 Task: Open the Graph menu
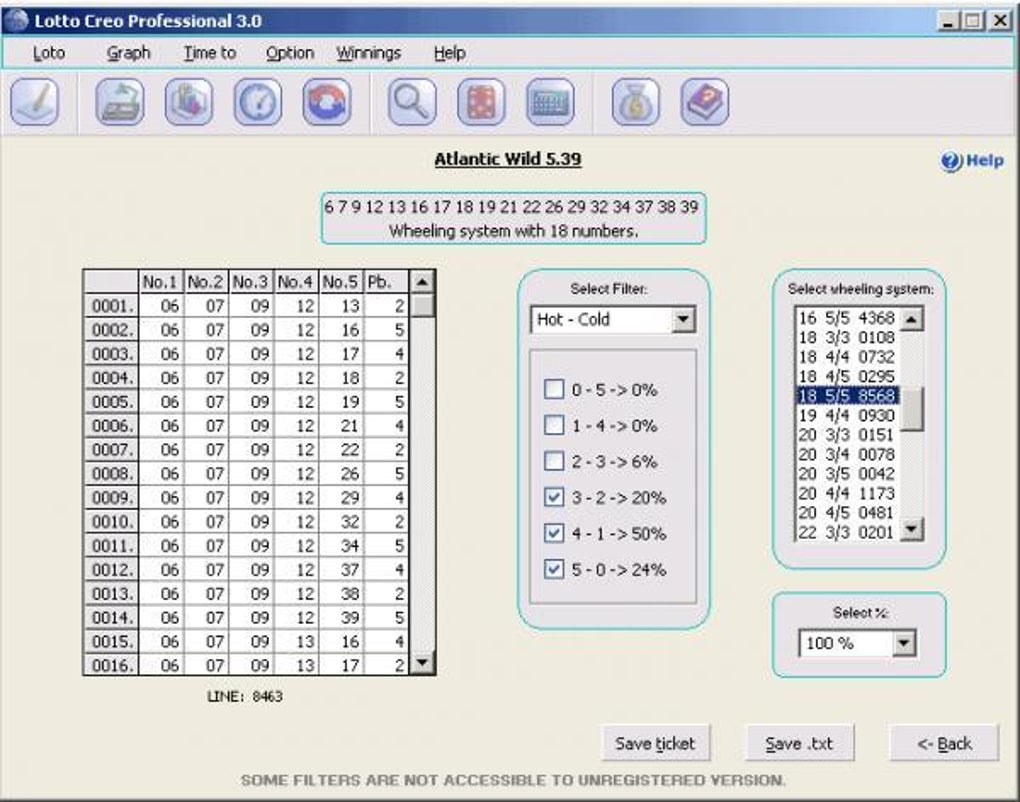128,53
